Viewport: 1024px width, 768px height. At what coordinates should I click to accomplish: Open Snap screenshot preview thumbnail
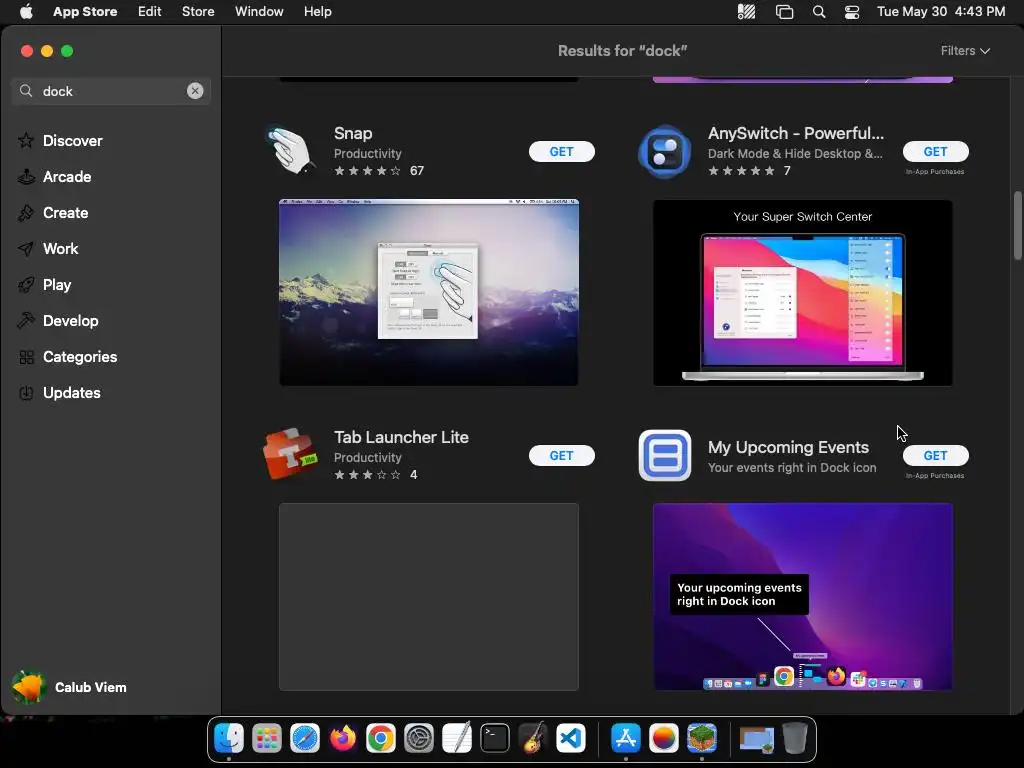(428, 292)
